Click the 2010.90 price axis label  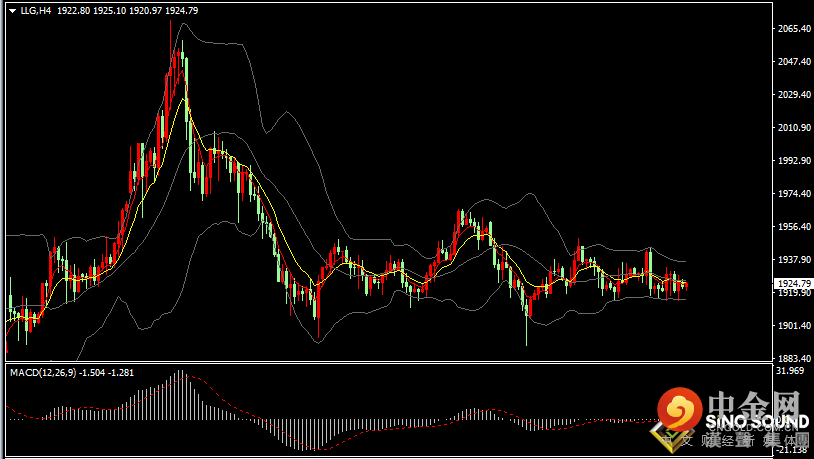point(795,127)
